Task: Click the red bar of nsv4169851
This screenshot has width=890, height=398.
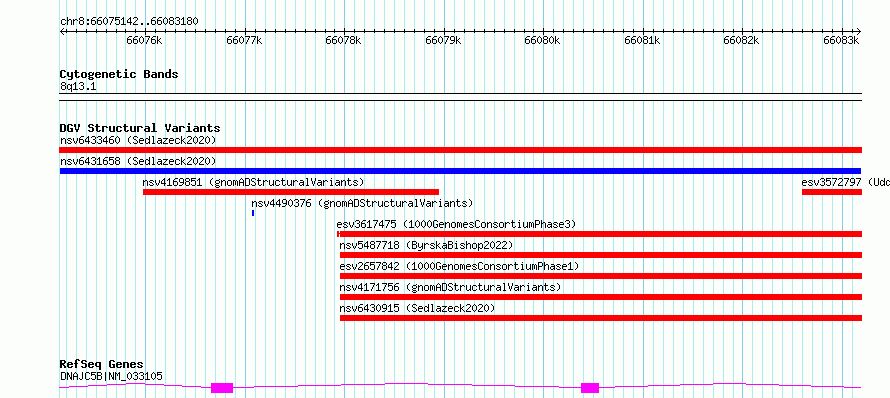Action: [x=291, y=192]
